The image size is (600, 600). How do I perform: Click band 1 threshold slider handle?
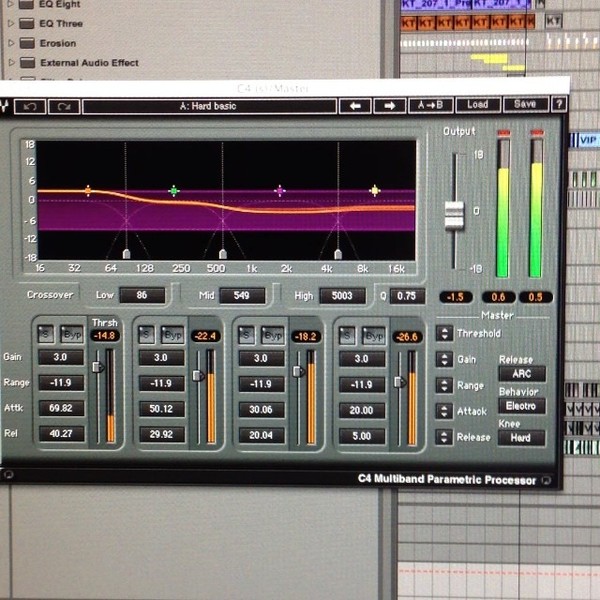tap(98, 367)
